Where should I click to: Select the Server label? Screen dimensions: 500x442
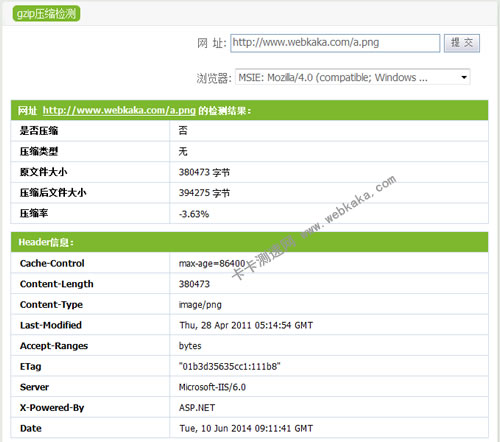(x=34, y=387)
